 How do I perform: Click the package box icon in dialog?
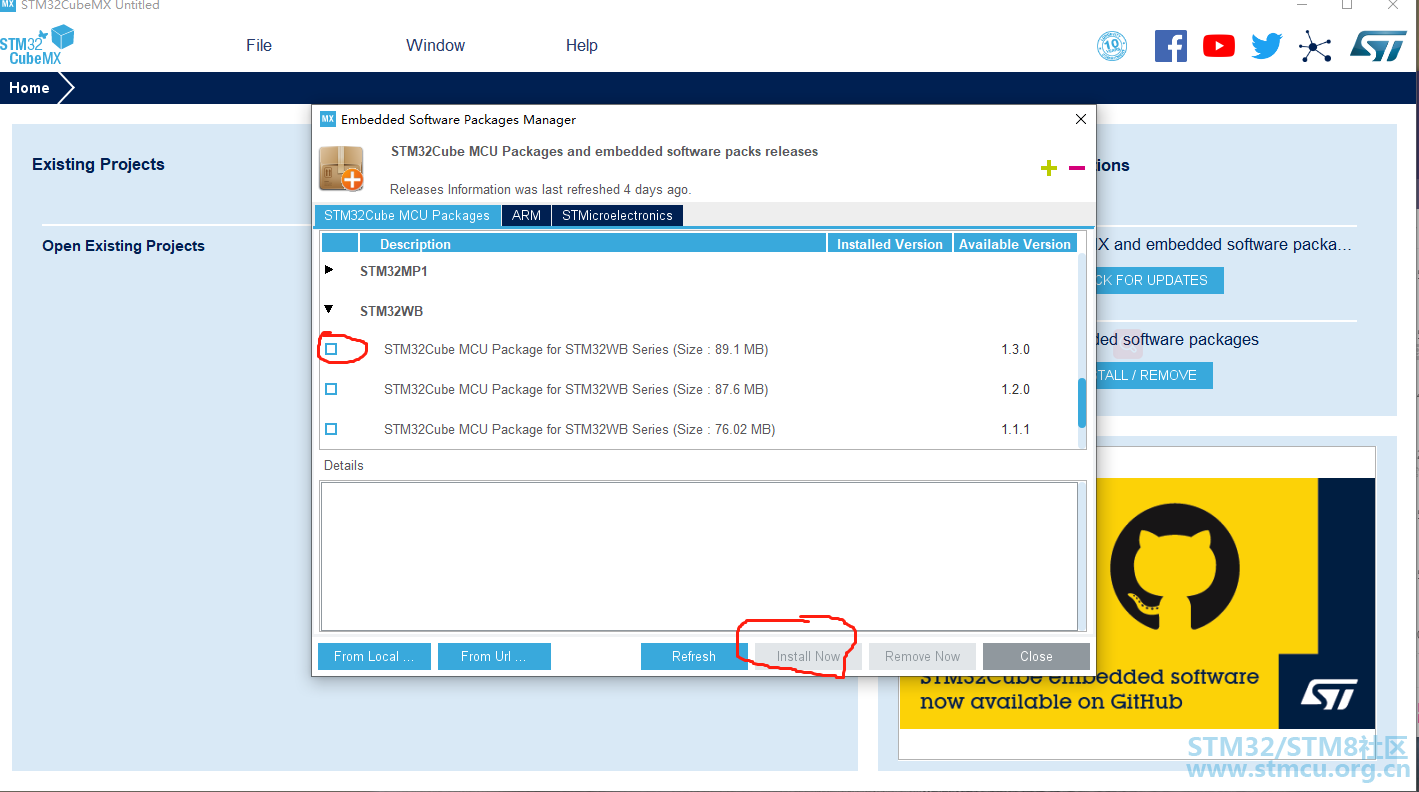(x=341, y=168)
